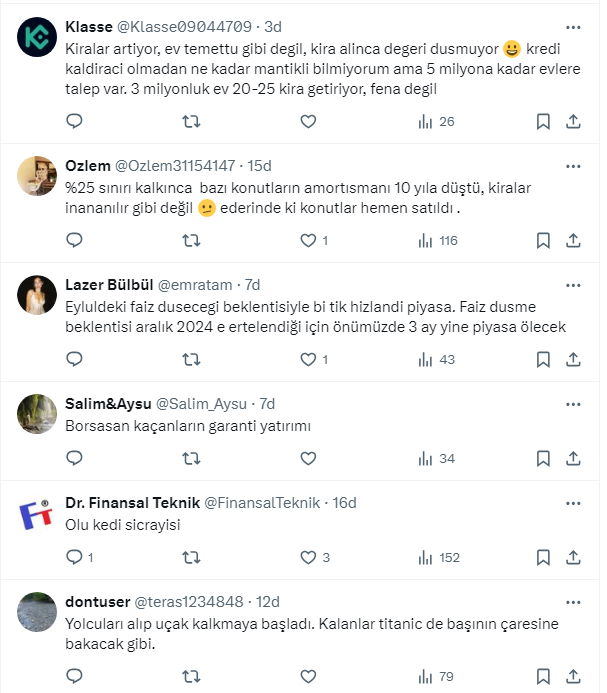Image resolution: width=607 pixels, height=693 pixels.
Task: Open more options menu on Ozlem's tweet
Action: [573, 165]
